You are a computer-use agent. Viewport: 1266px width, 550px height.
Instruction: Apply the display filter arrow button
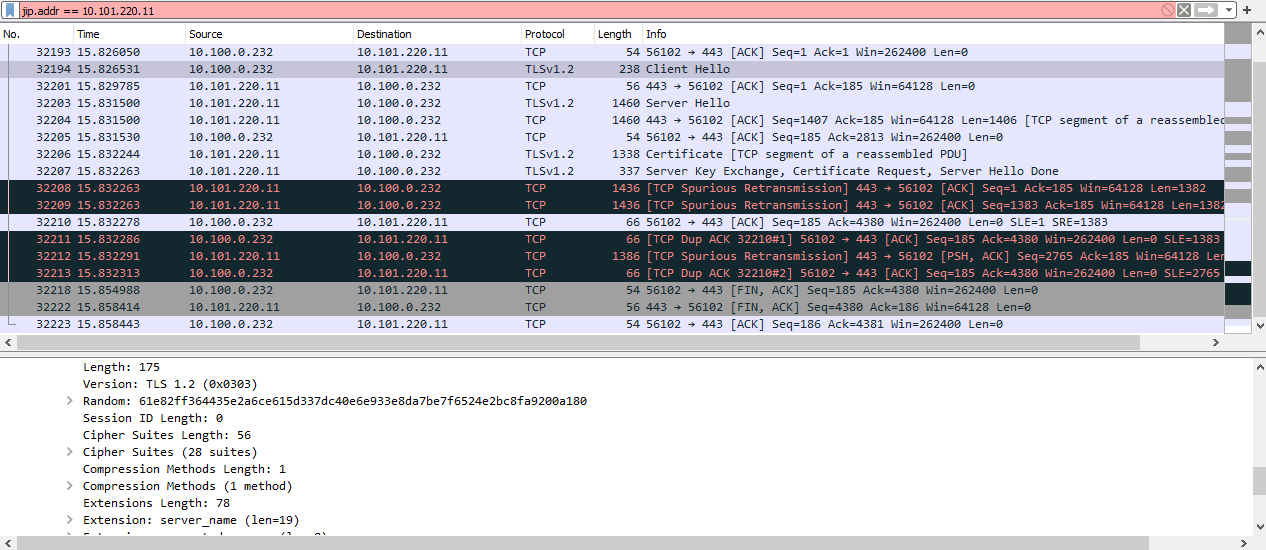(1207, 9)
